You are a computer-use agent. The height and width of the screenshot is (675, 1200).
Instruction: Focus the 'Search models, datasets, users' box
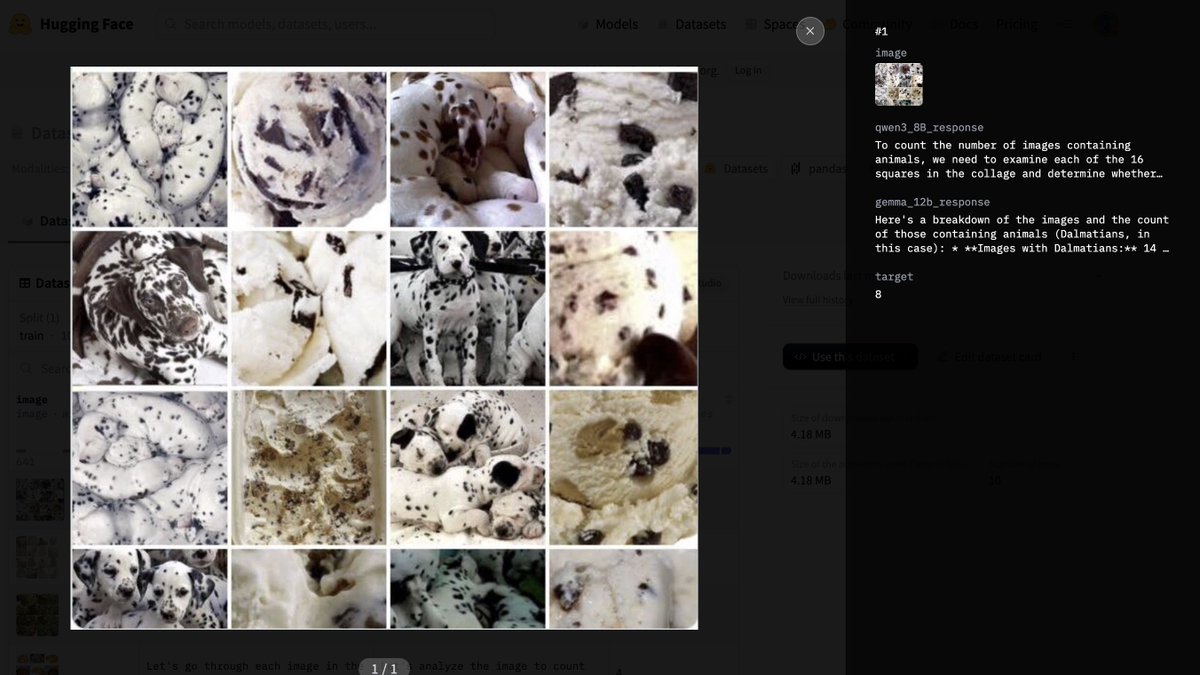pos(325,24)
